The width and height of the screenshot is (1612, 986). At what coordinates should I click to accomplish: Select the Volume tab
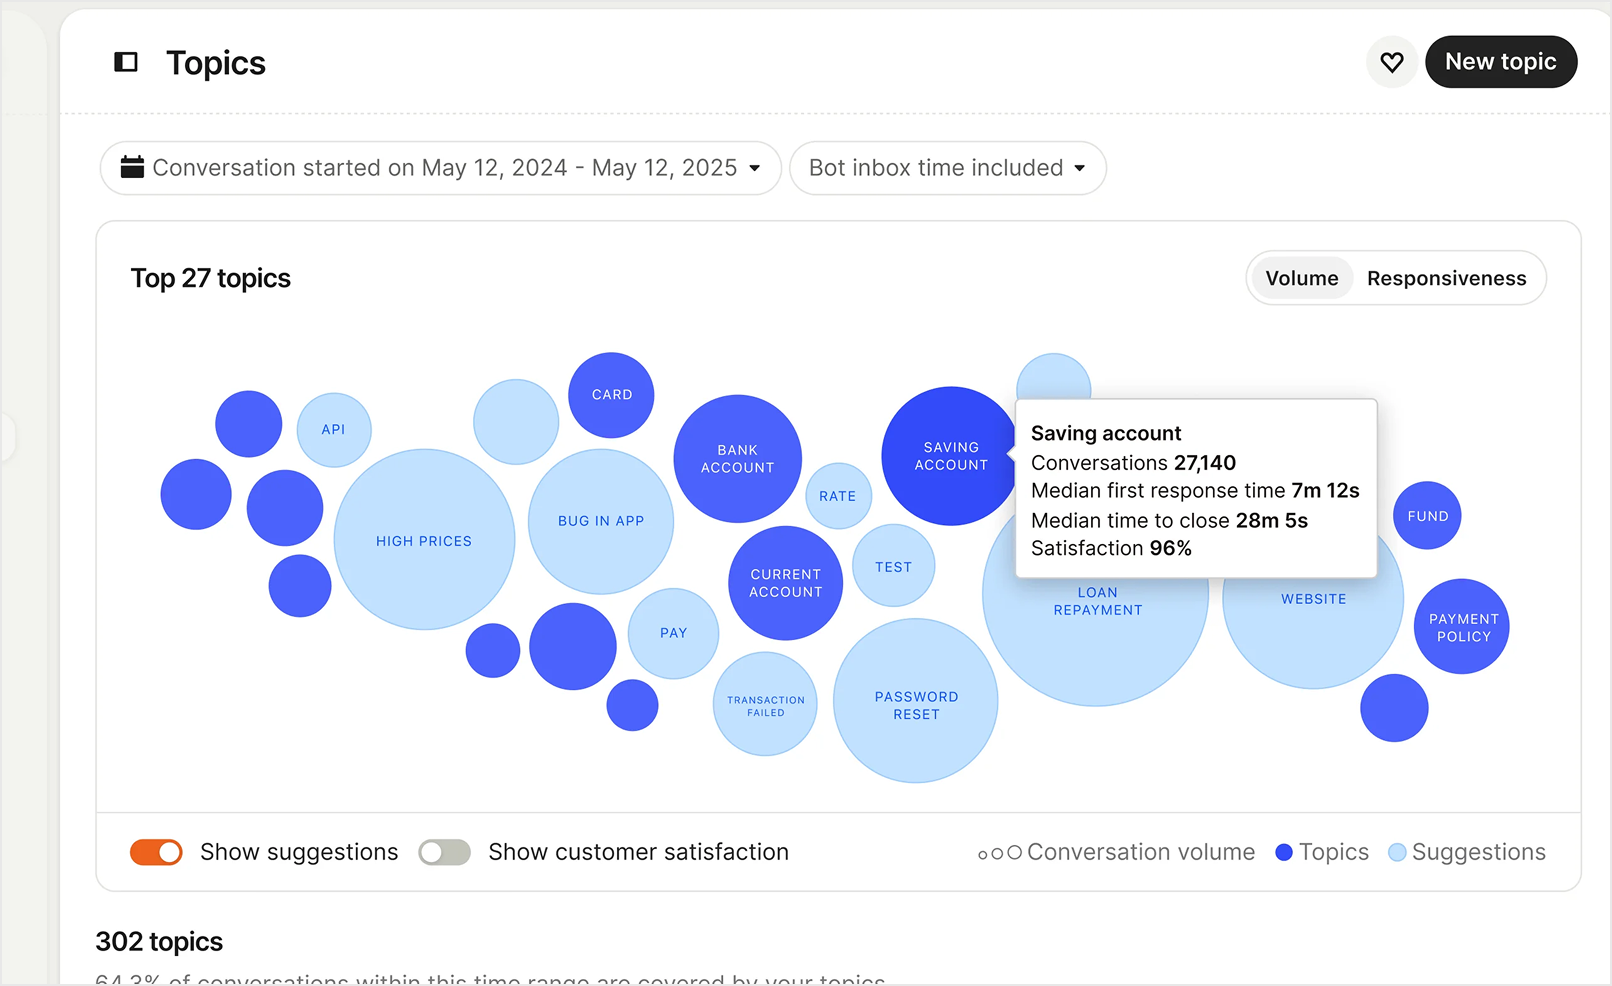coord(1301,278)
